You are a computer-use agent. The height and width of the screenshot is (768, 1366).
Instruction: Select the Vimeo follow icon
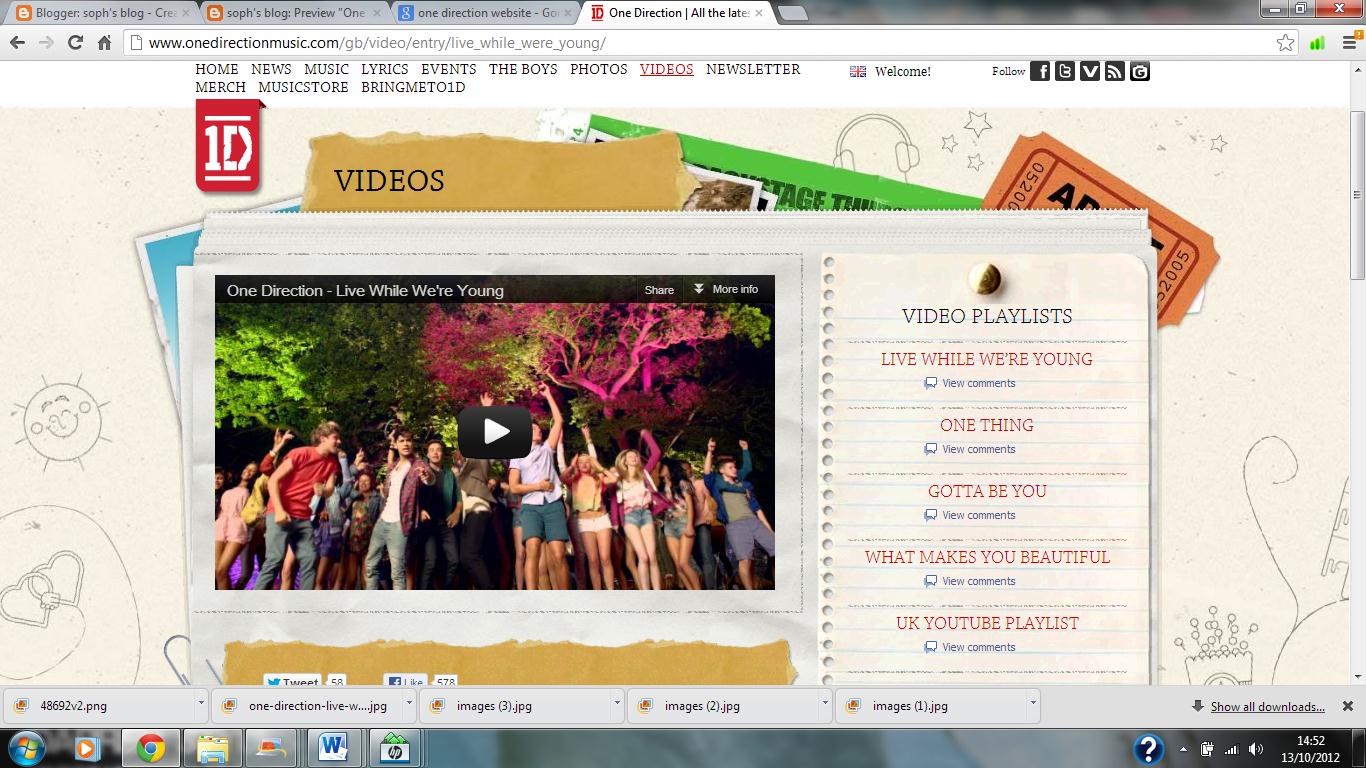click(x=1089, y=71)
